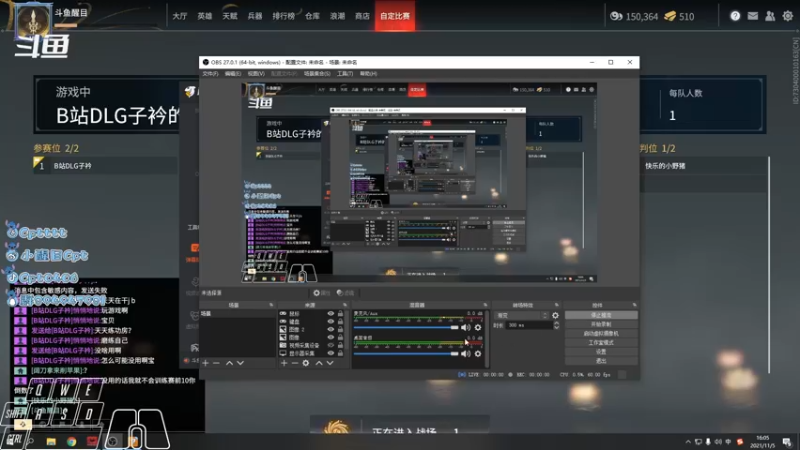The width and height of the screenshot is (800, 450).
Task: Click the 桌面音频 volume slider
Action: [406, 354]
